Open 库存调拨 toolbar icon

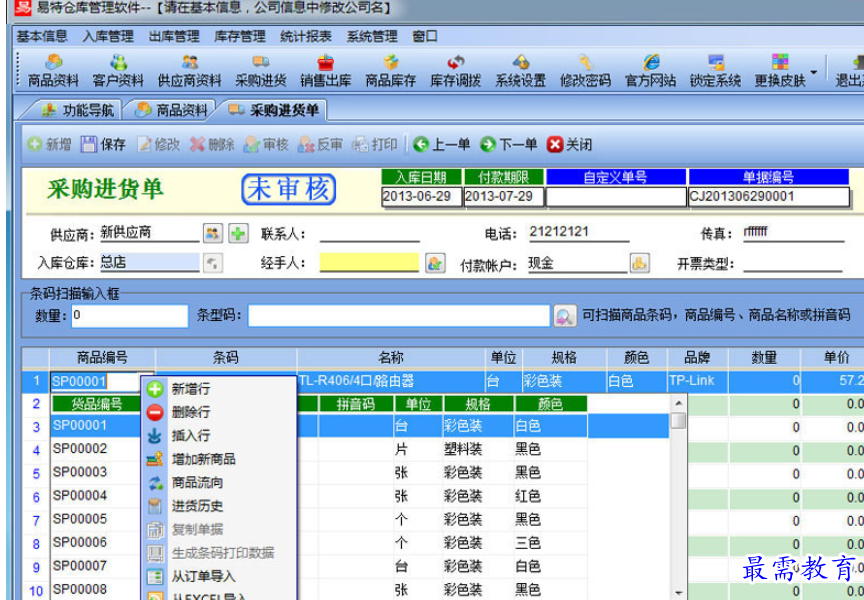[x=456, y=71]
